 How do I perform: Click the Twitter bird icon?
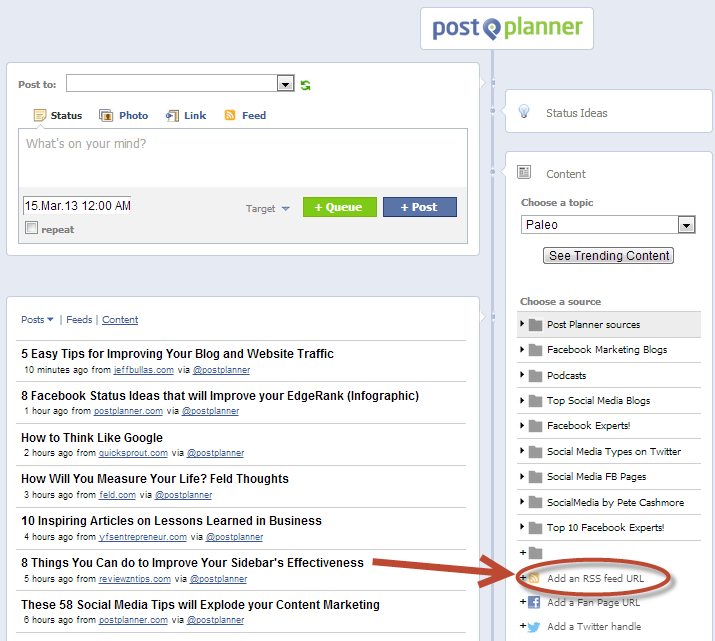534,627
